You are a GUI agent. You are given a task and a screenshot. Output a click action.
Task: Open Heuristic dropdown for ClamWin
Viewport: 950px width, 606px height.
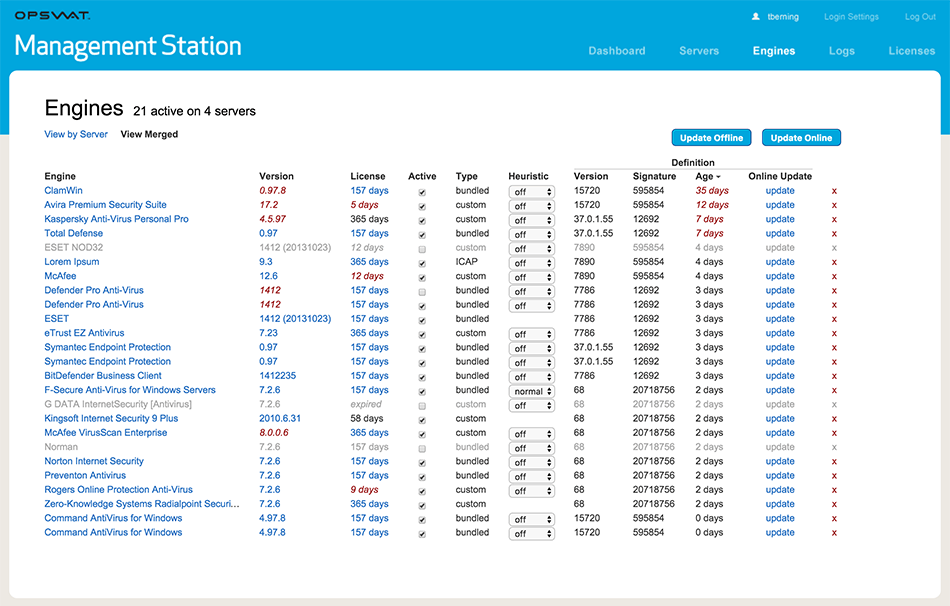point(531,191)
